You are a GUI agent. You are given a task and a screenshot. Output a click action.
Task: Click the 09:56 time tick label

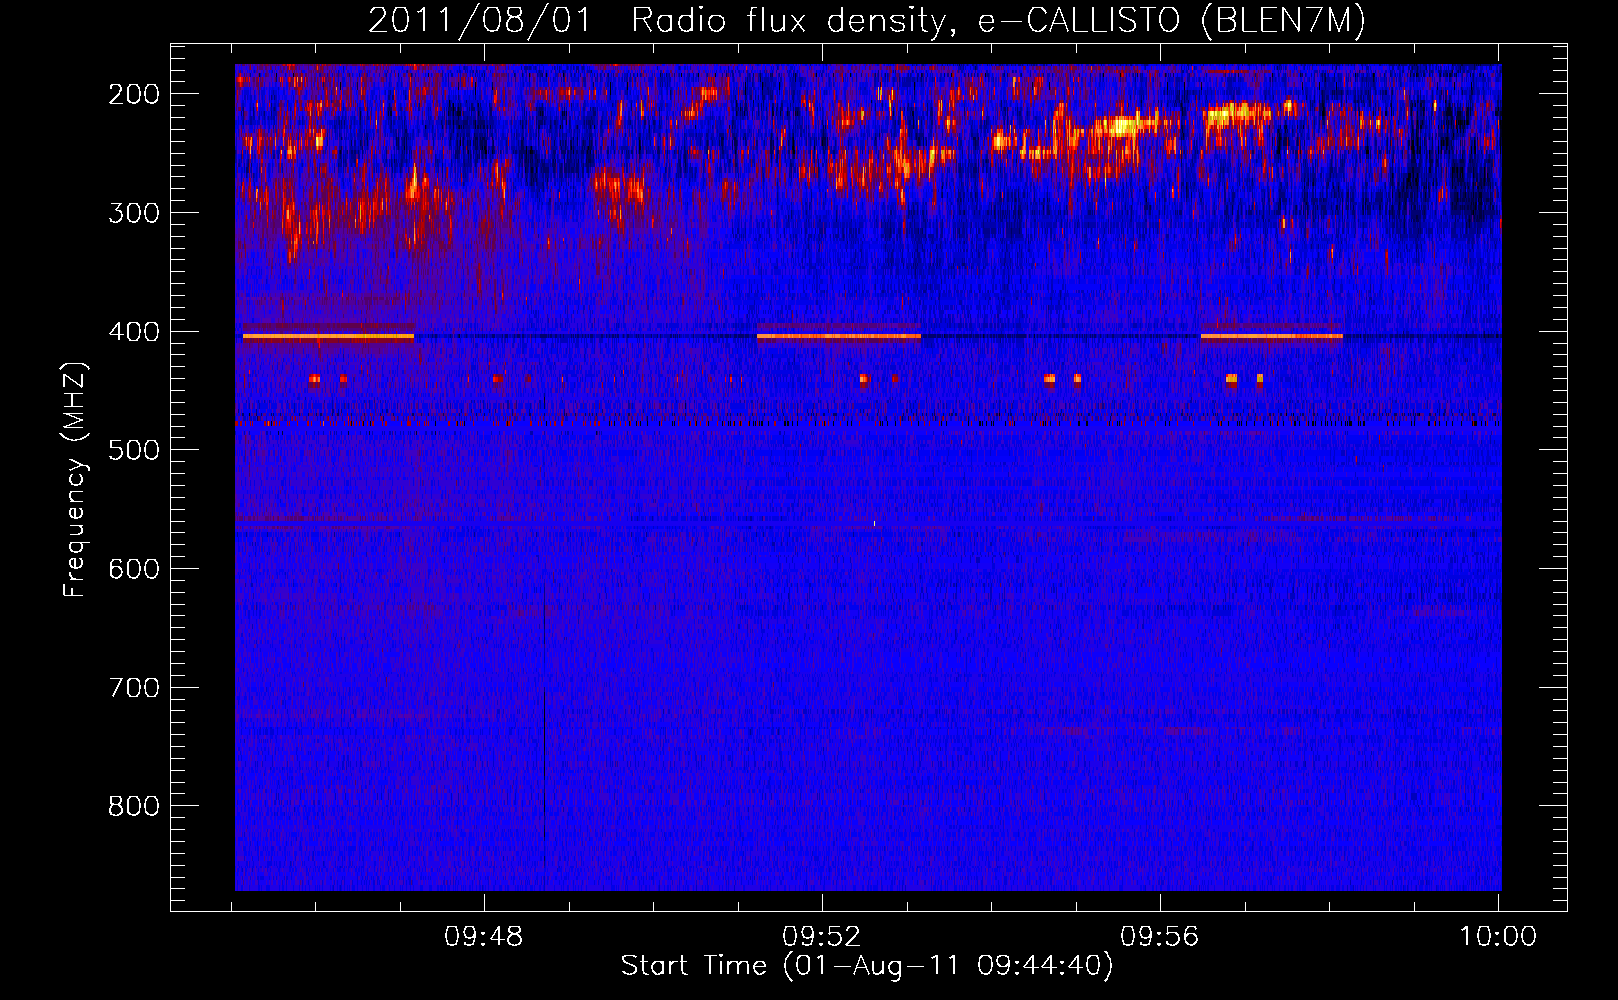click(1160, 937)
